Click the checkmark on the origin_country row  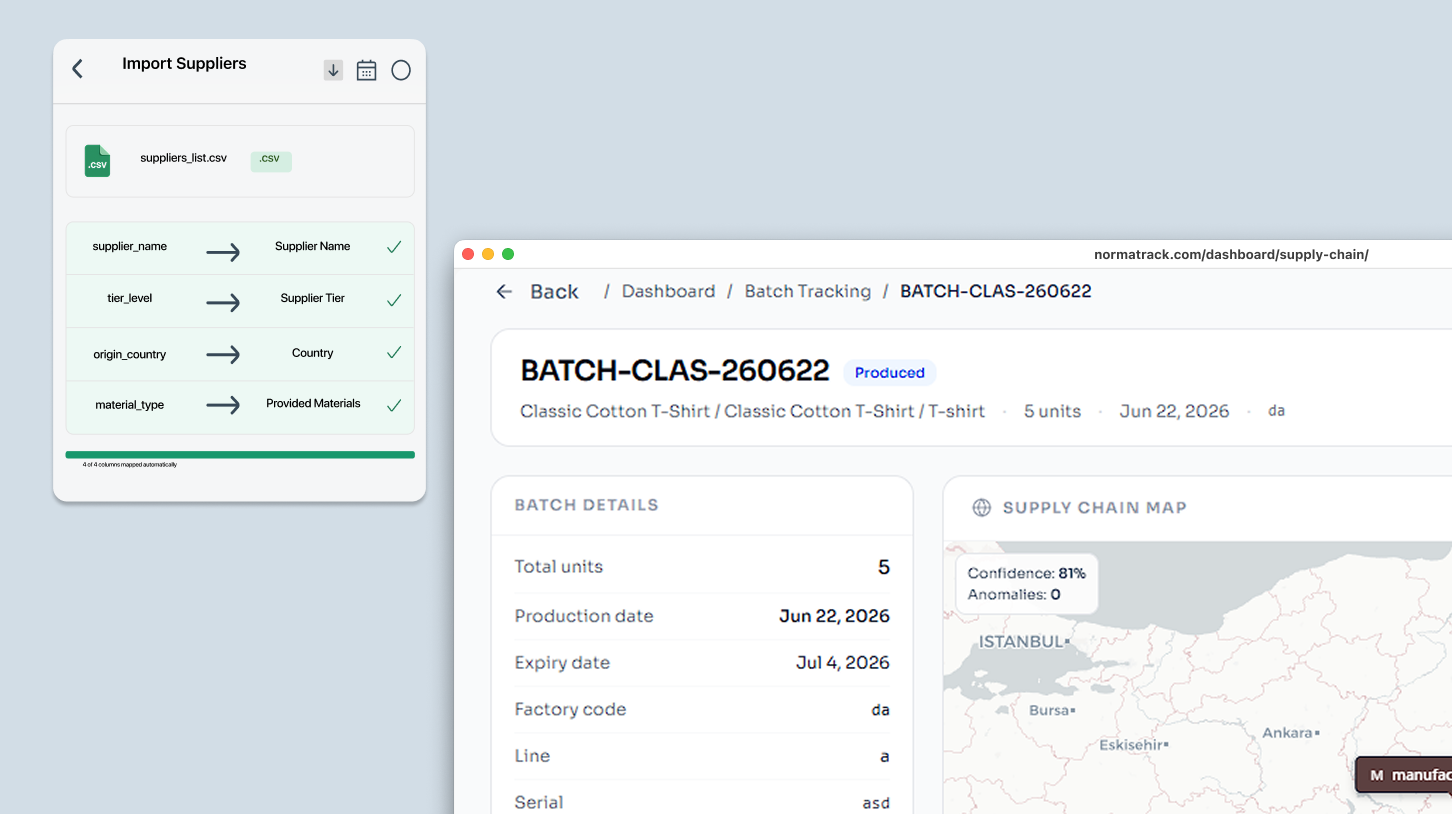pos(394,352)
